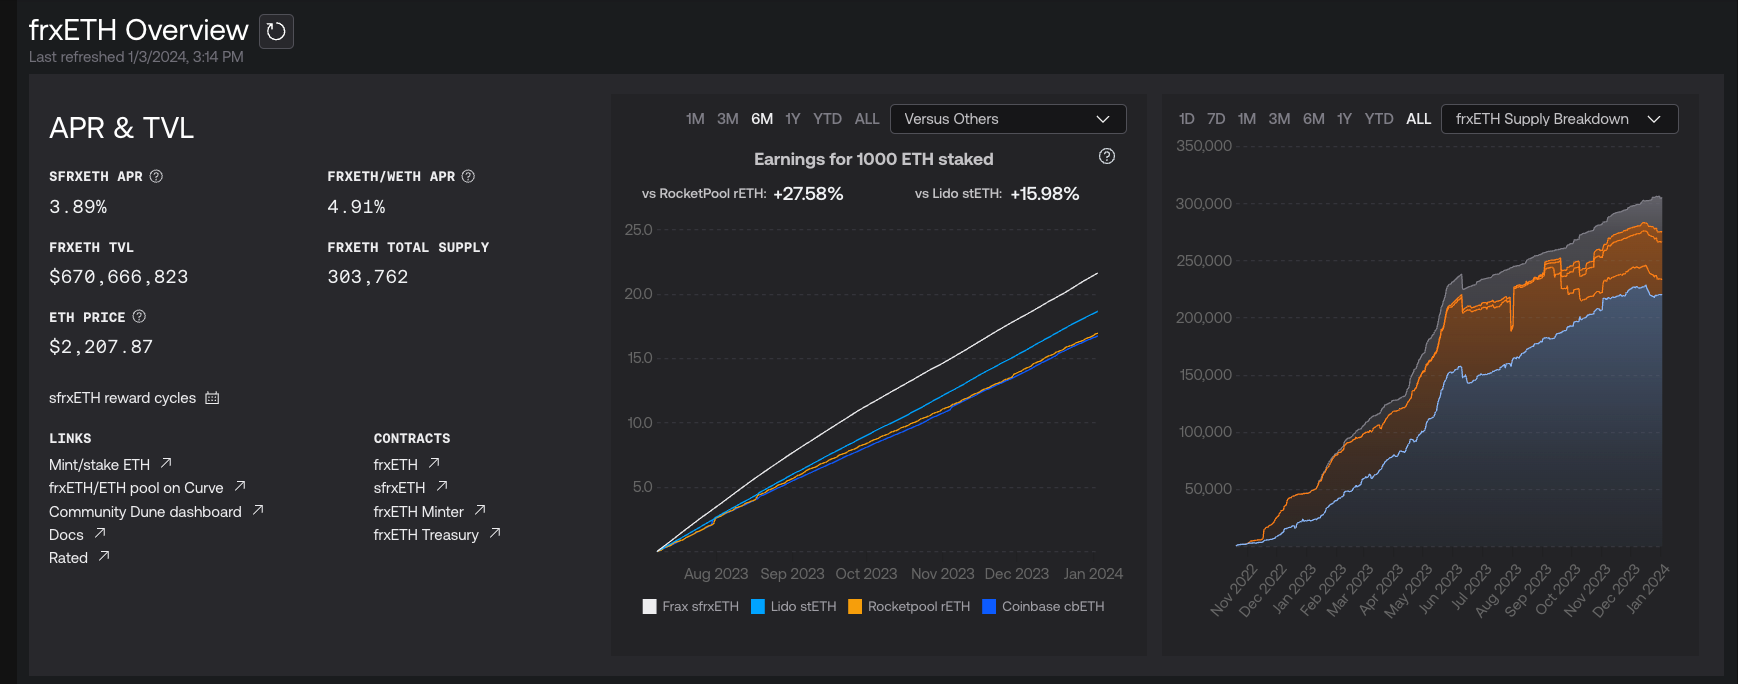Click the help icon on the earnings chart

(1106, 156)
